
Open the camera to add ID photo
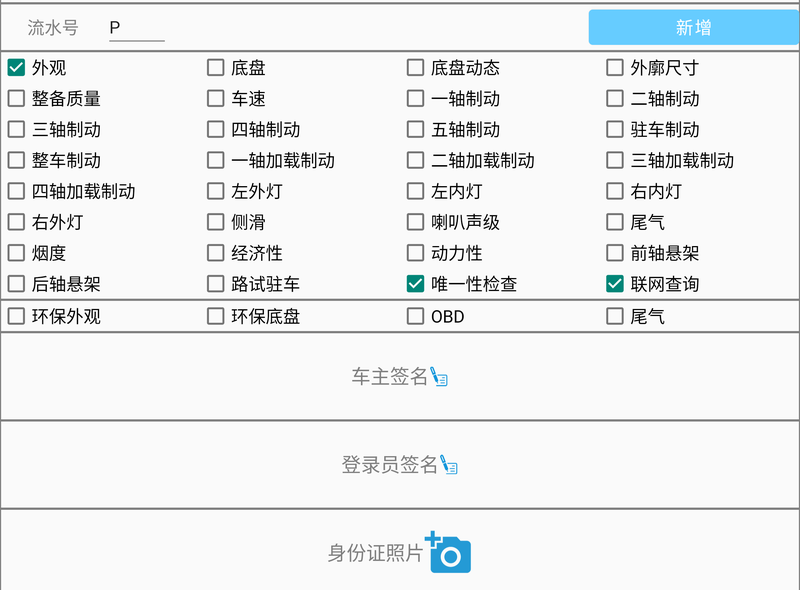[x=449, y=552]
